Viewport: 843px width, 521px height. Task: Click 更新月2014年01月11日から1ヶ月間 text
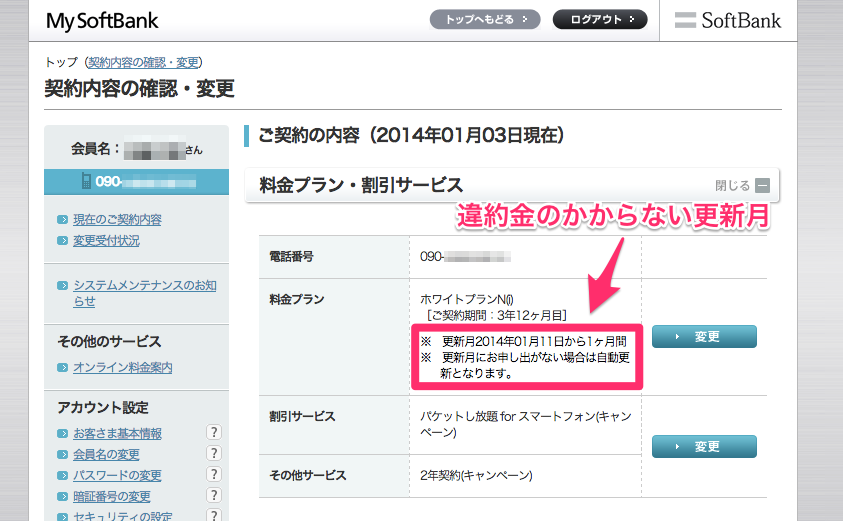point(534,341)
